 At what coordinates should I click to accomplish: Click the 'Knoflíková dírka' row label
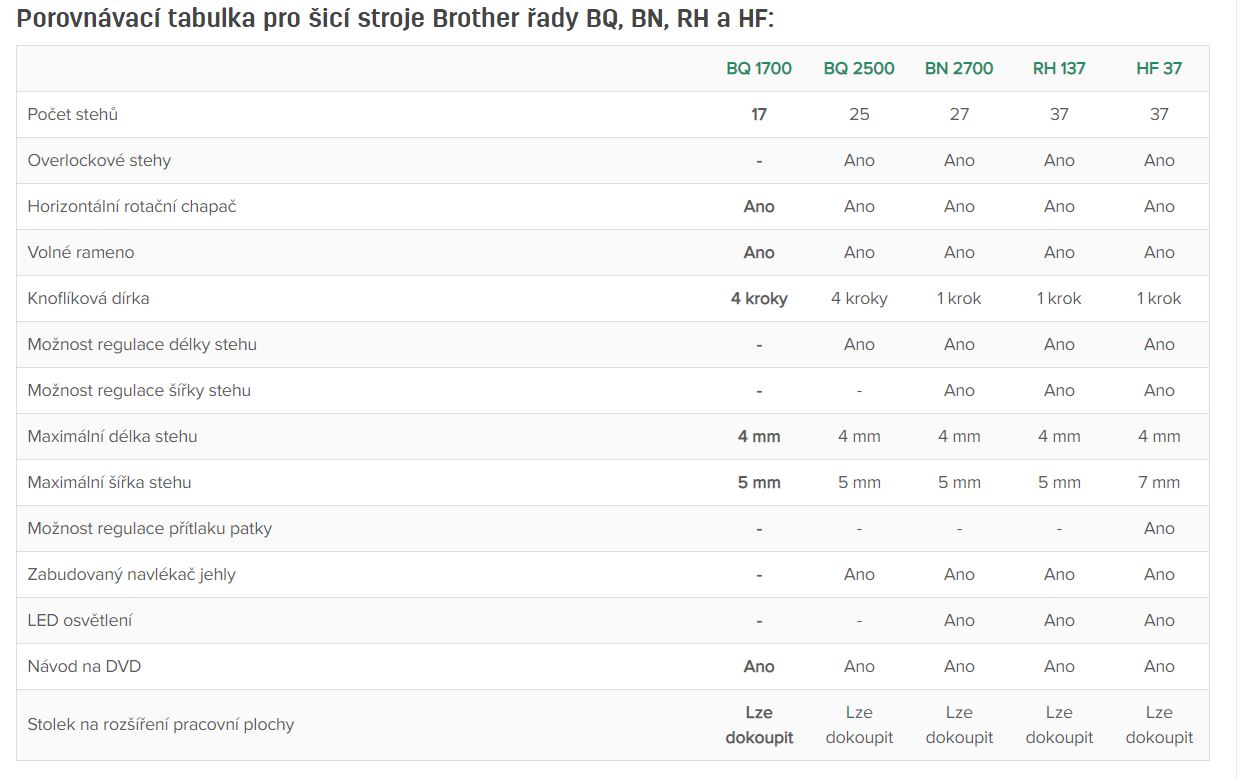click(x=89, y=298)
